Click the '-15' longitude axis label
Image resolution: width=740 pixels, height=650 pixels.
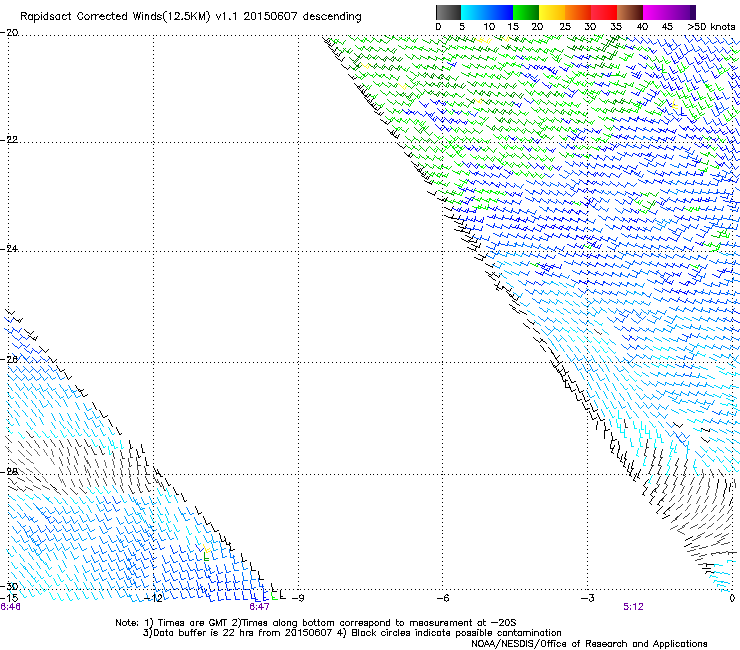(9, 598)
